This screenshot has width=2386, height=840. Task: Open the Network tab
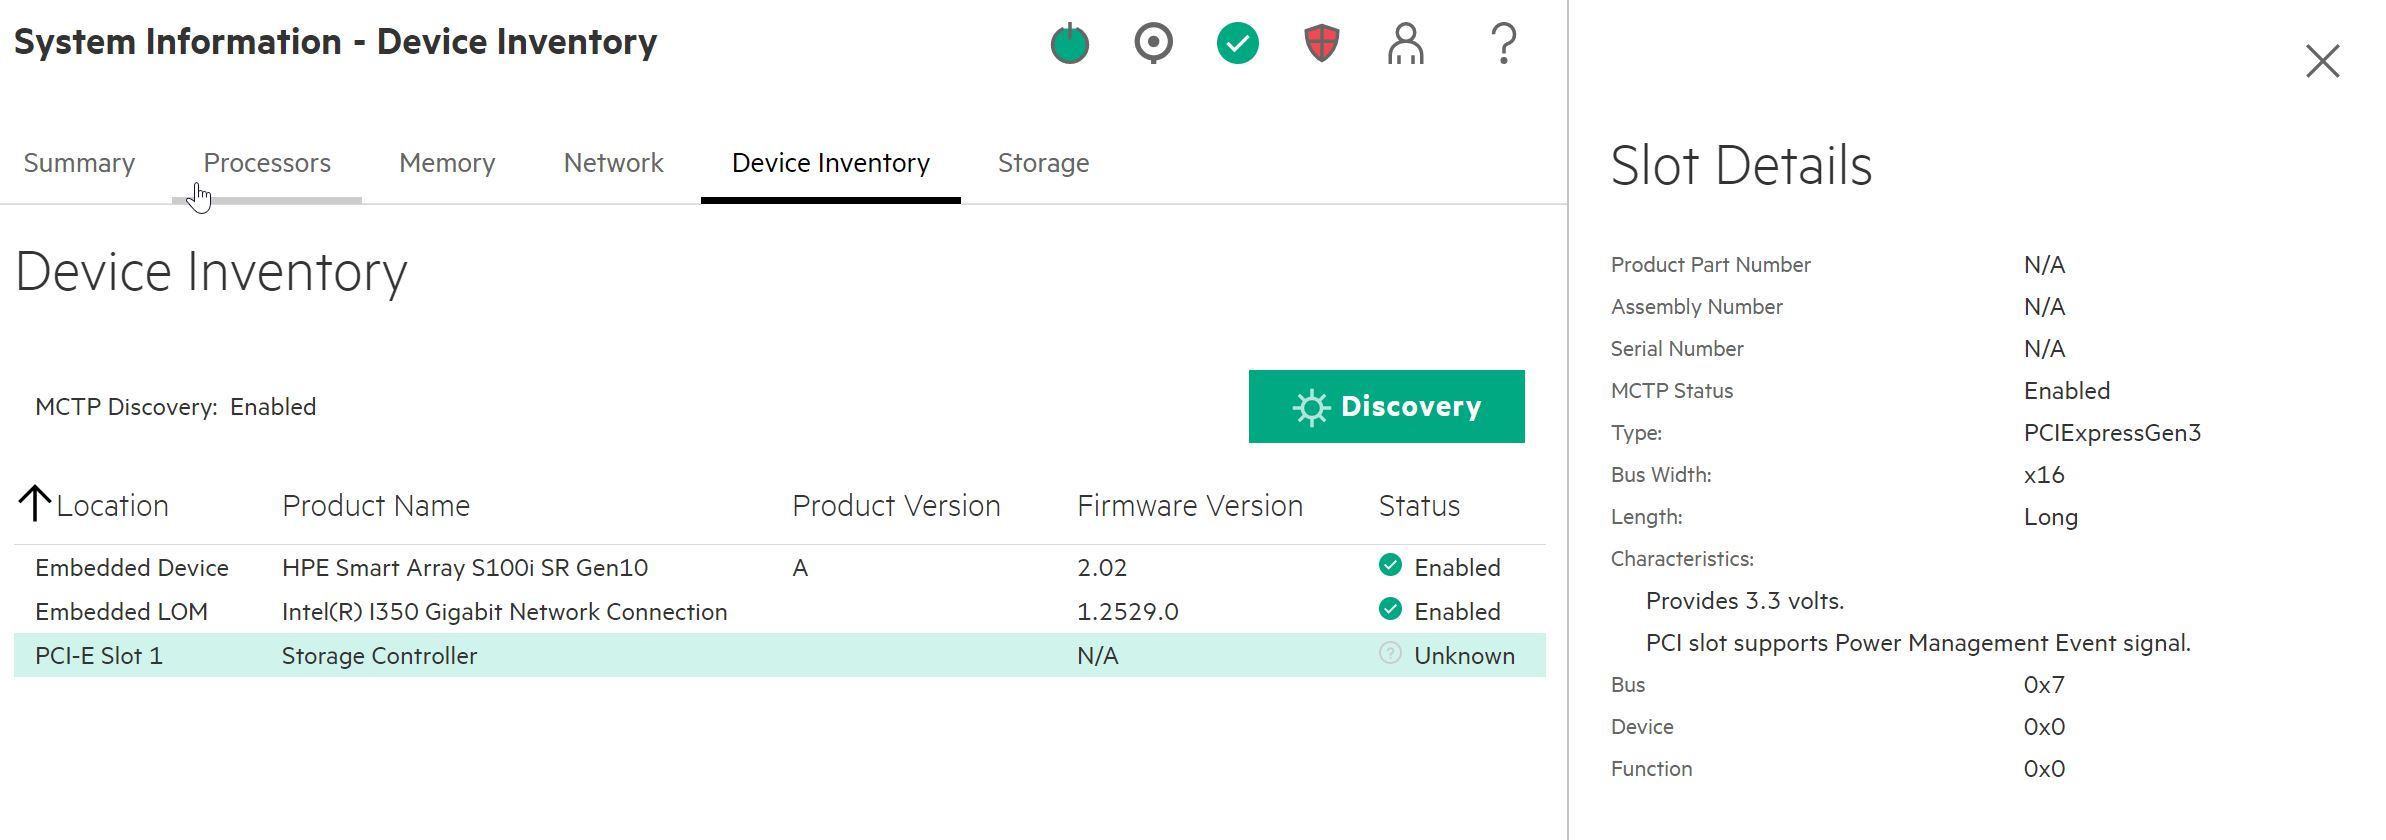[x=613, y=163]
